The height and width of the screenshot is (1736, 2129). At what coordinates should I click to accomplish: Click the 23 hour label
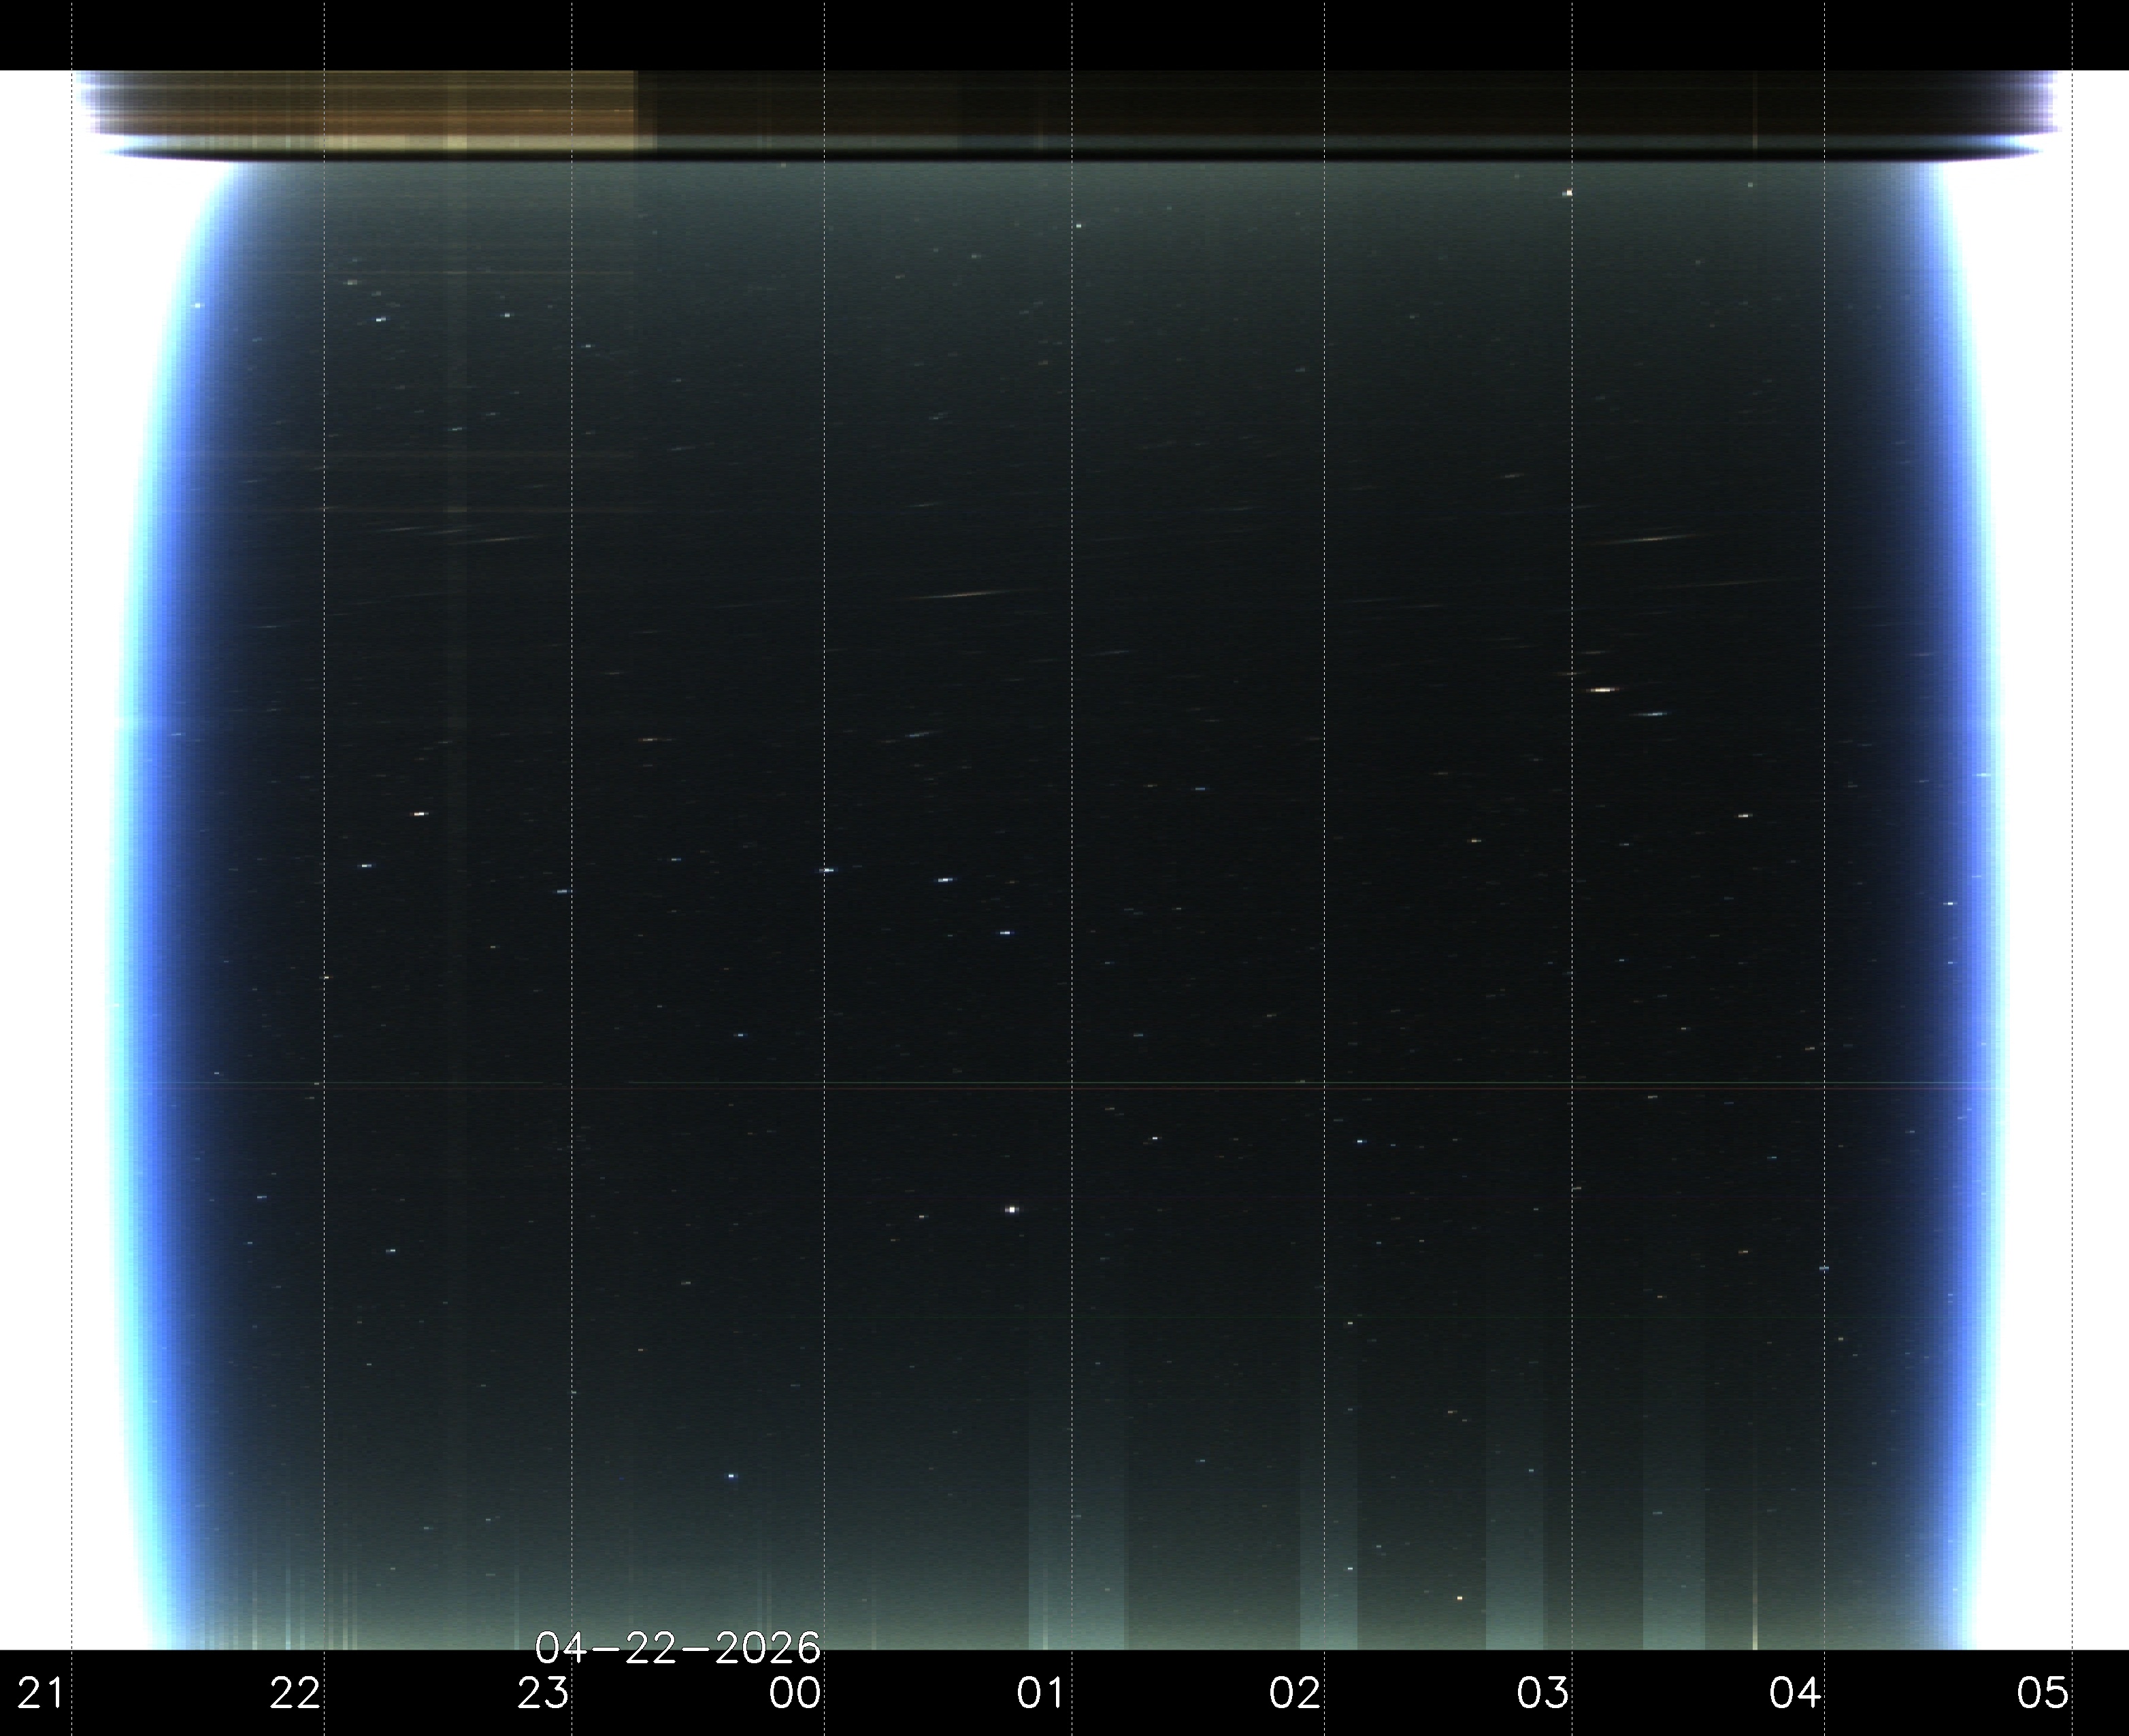(x=543, y=1693)
